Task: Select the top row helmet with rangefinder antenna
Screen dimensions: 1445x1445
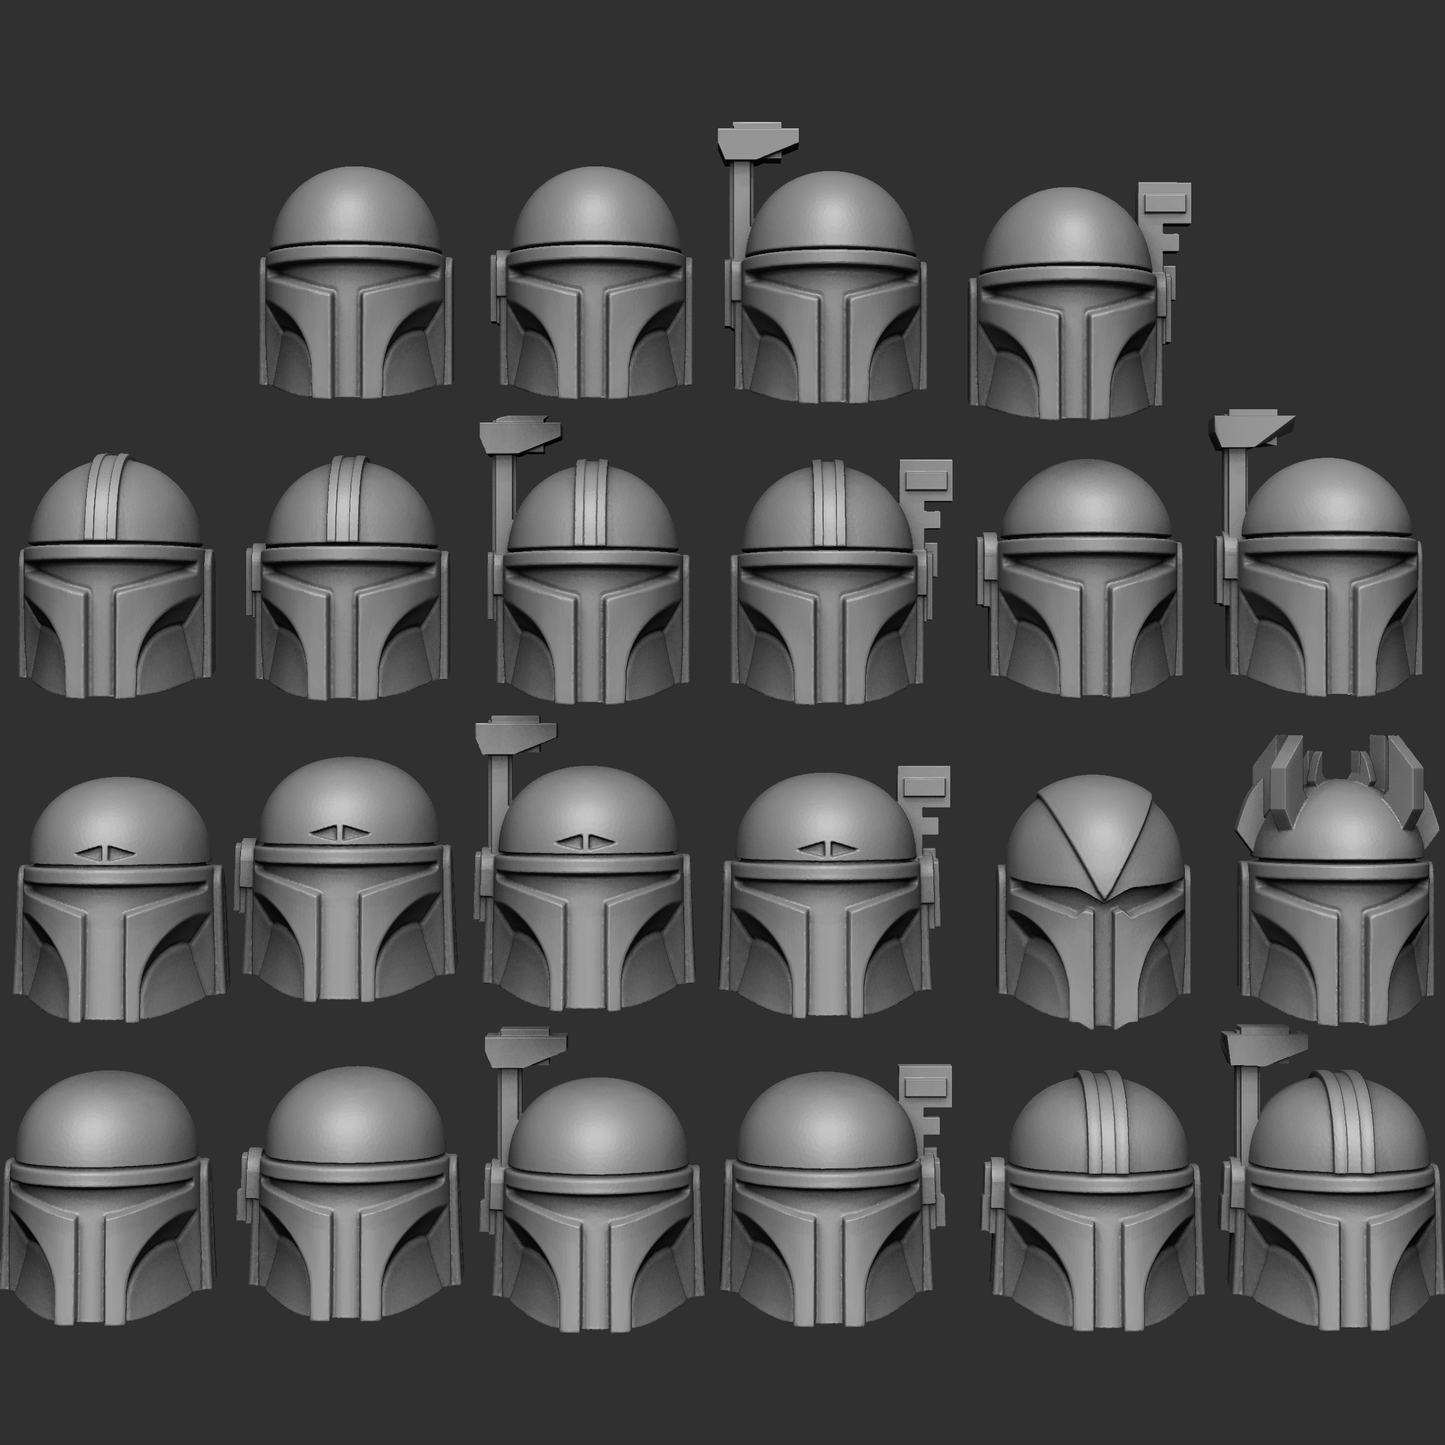Action: tap(828, 290)
